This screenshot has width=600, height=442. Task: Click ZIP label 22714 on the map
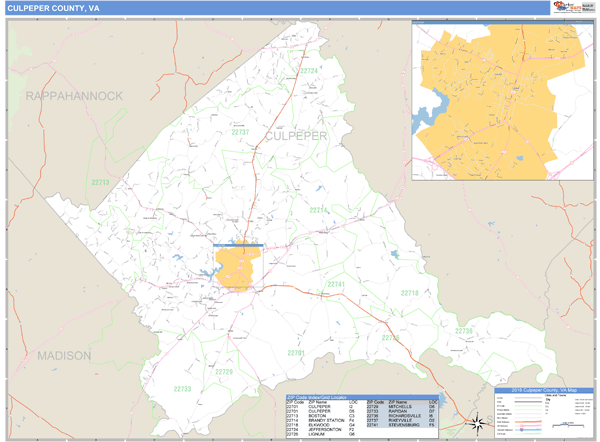[x=318, y=210]
